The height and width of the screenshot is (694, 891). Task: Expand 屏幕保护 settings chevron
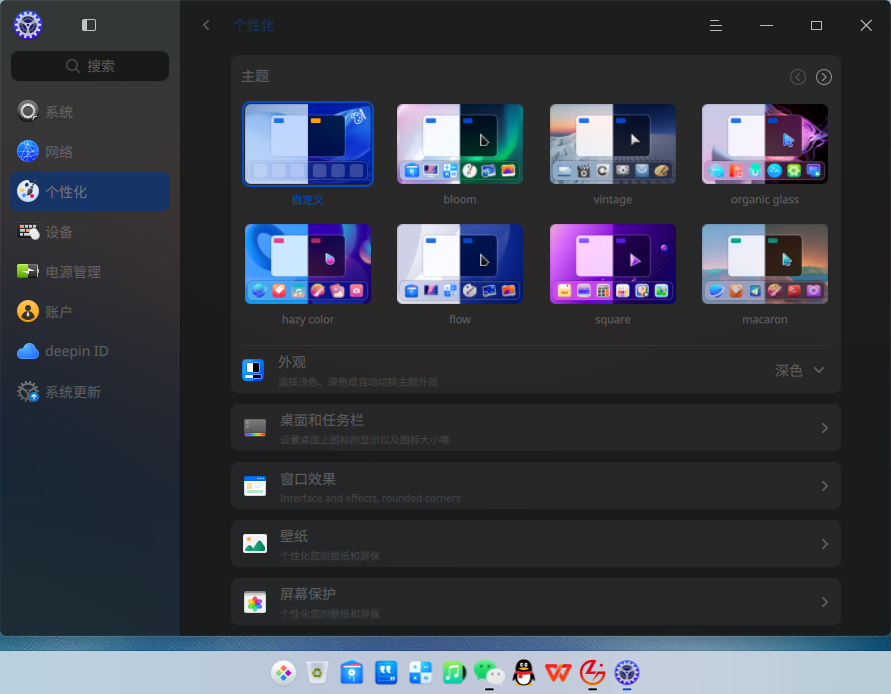coord(825,602)
